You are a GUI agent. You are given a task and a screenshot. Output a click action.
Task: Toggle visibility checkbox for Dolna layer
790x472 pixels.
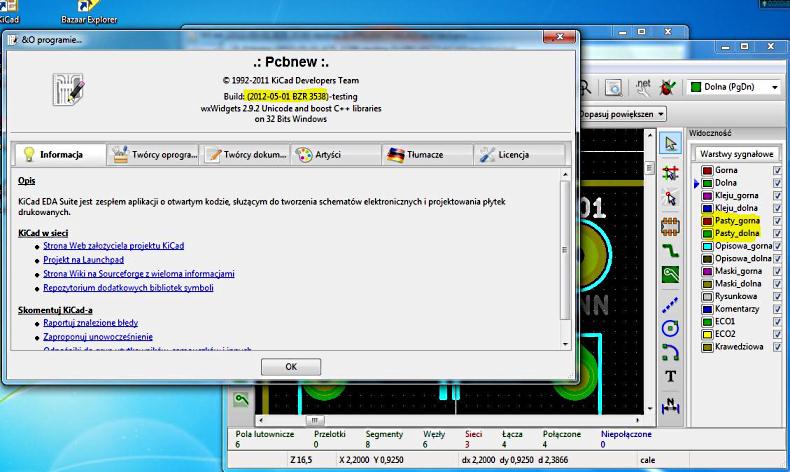coord(777,183)
